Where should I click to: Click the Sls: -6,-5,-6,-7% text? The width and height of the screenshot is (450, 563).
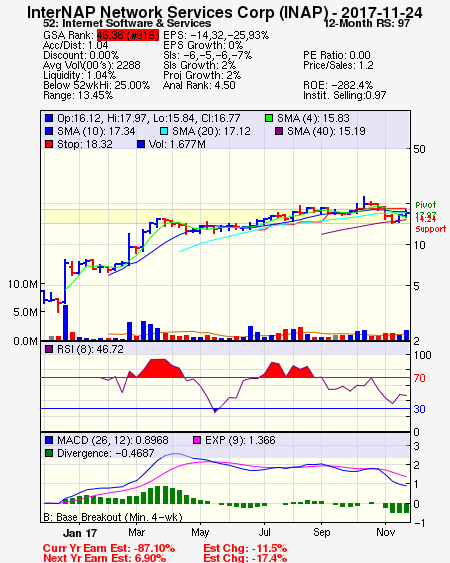point(208,55)
